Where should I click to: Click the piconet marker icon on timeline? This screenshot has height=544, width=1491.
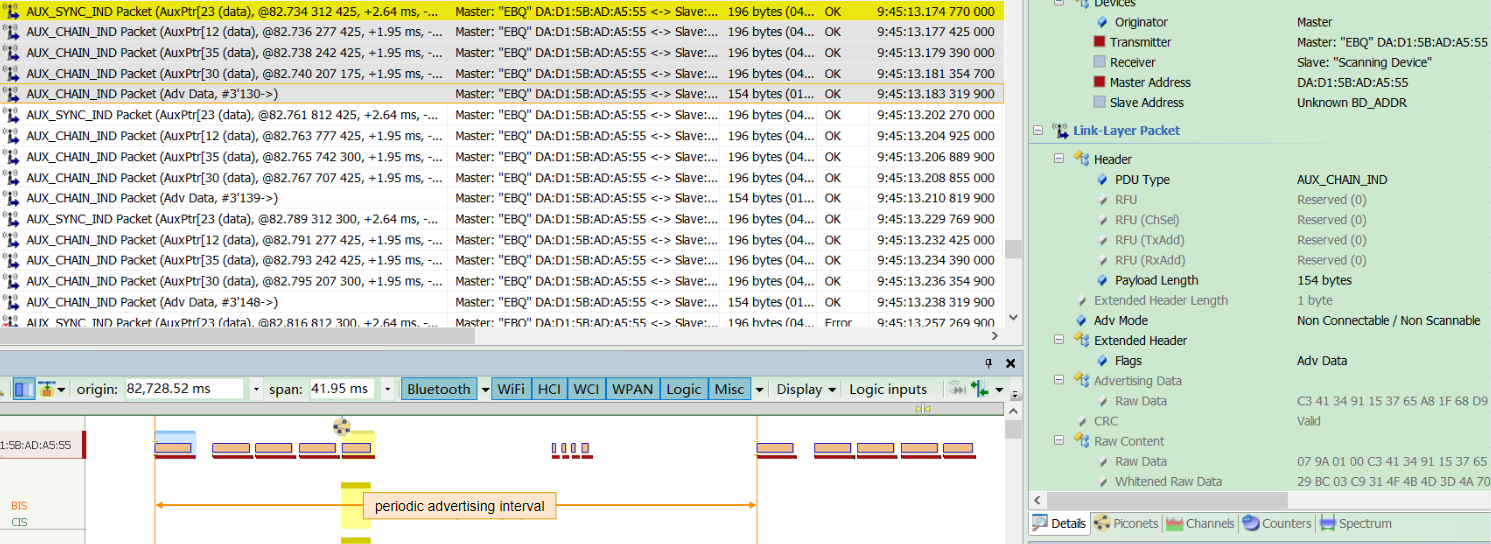click(342, 426)
